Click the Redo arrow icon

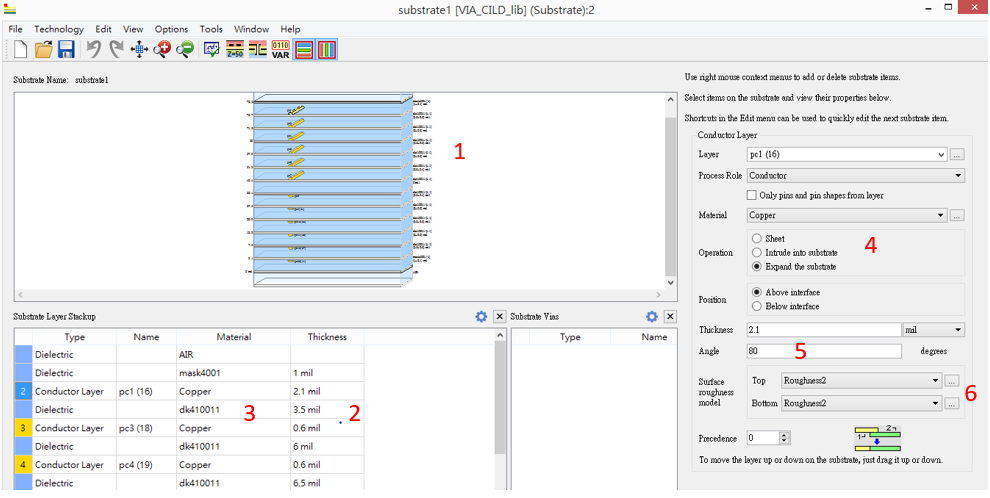coord(116,49)
